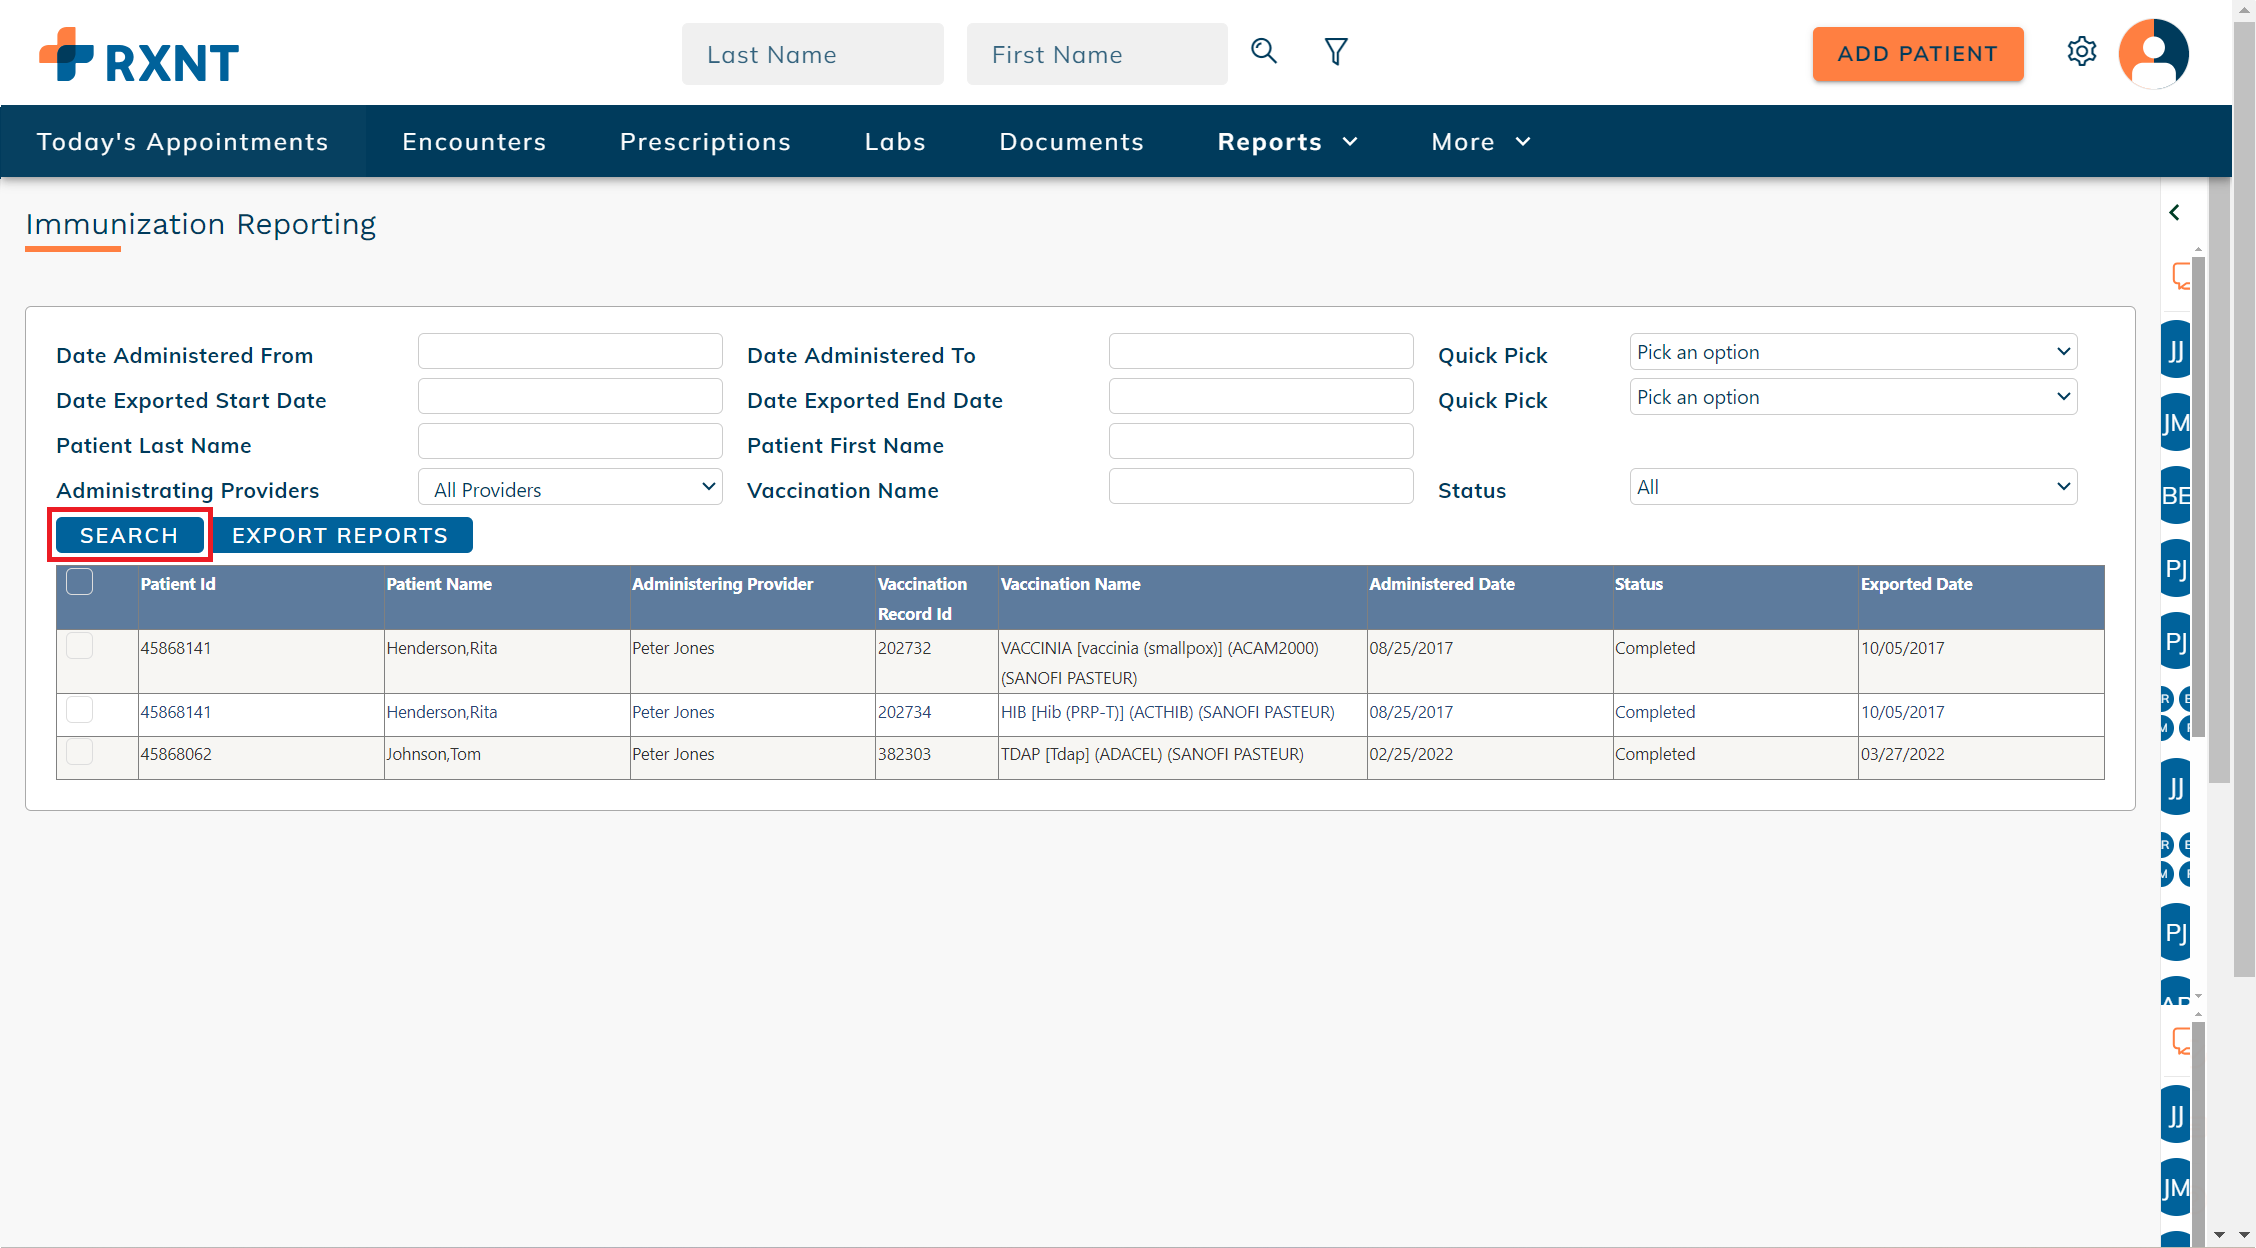Image resolution: width=2256 pixels, height=1248 pixels.
Task: Open the chat bubble icon in the sidebar
Action: click(2180, 276)
